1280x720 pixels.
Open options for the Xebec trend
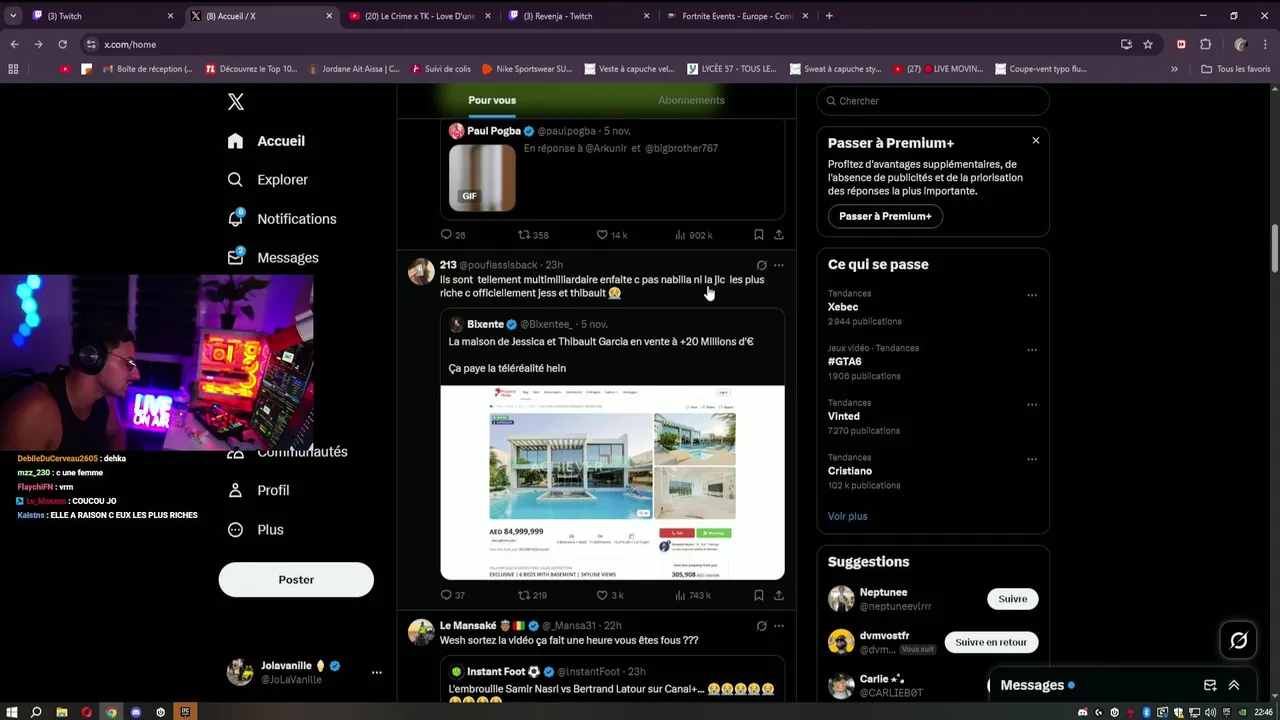click(1032, 295)
